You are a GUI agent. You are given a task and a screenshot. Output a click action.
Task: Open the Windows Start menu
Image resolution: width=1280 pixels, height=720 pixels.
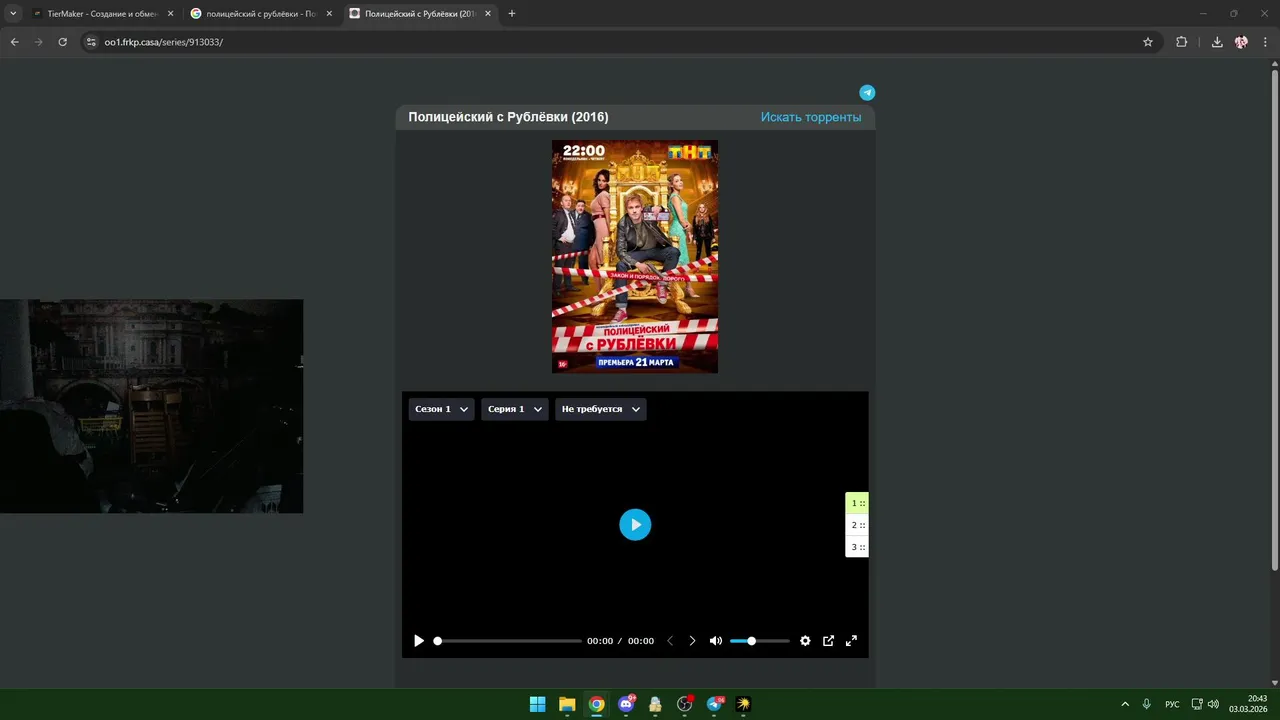point(537,704)
